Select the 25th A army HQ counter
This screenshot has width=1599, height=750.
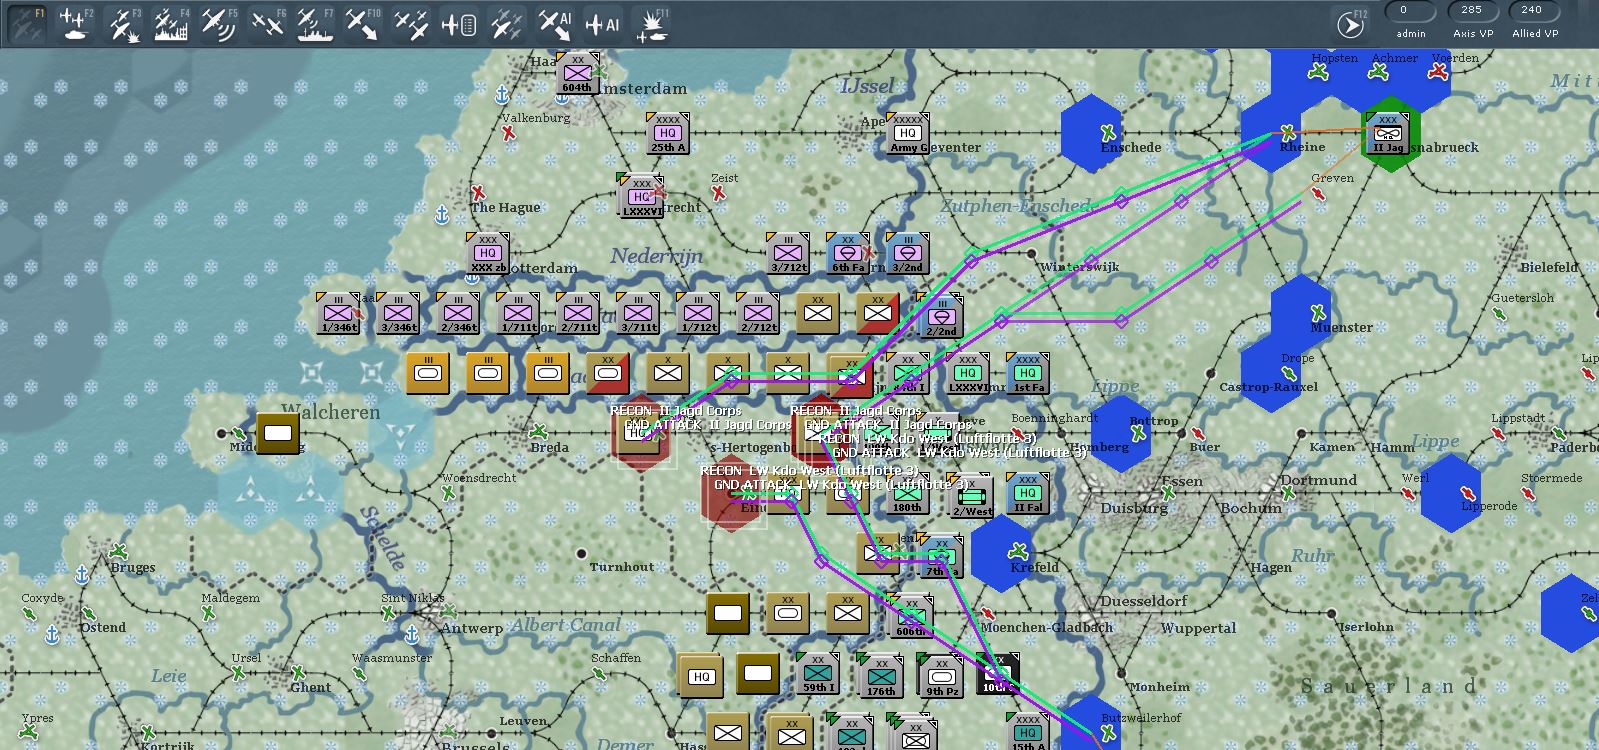(667, 133)
